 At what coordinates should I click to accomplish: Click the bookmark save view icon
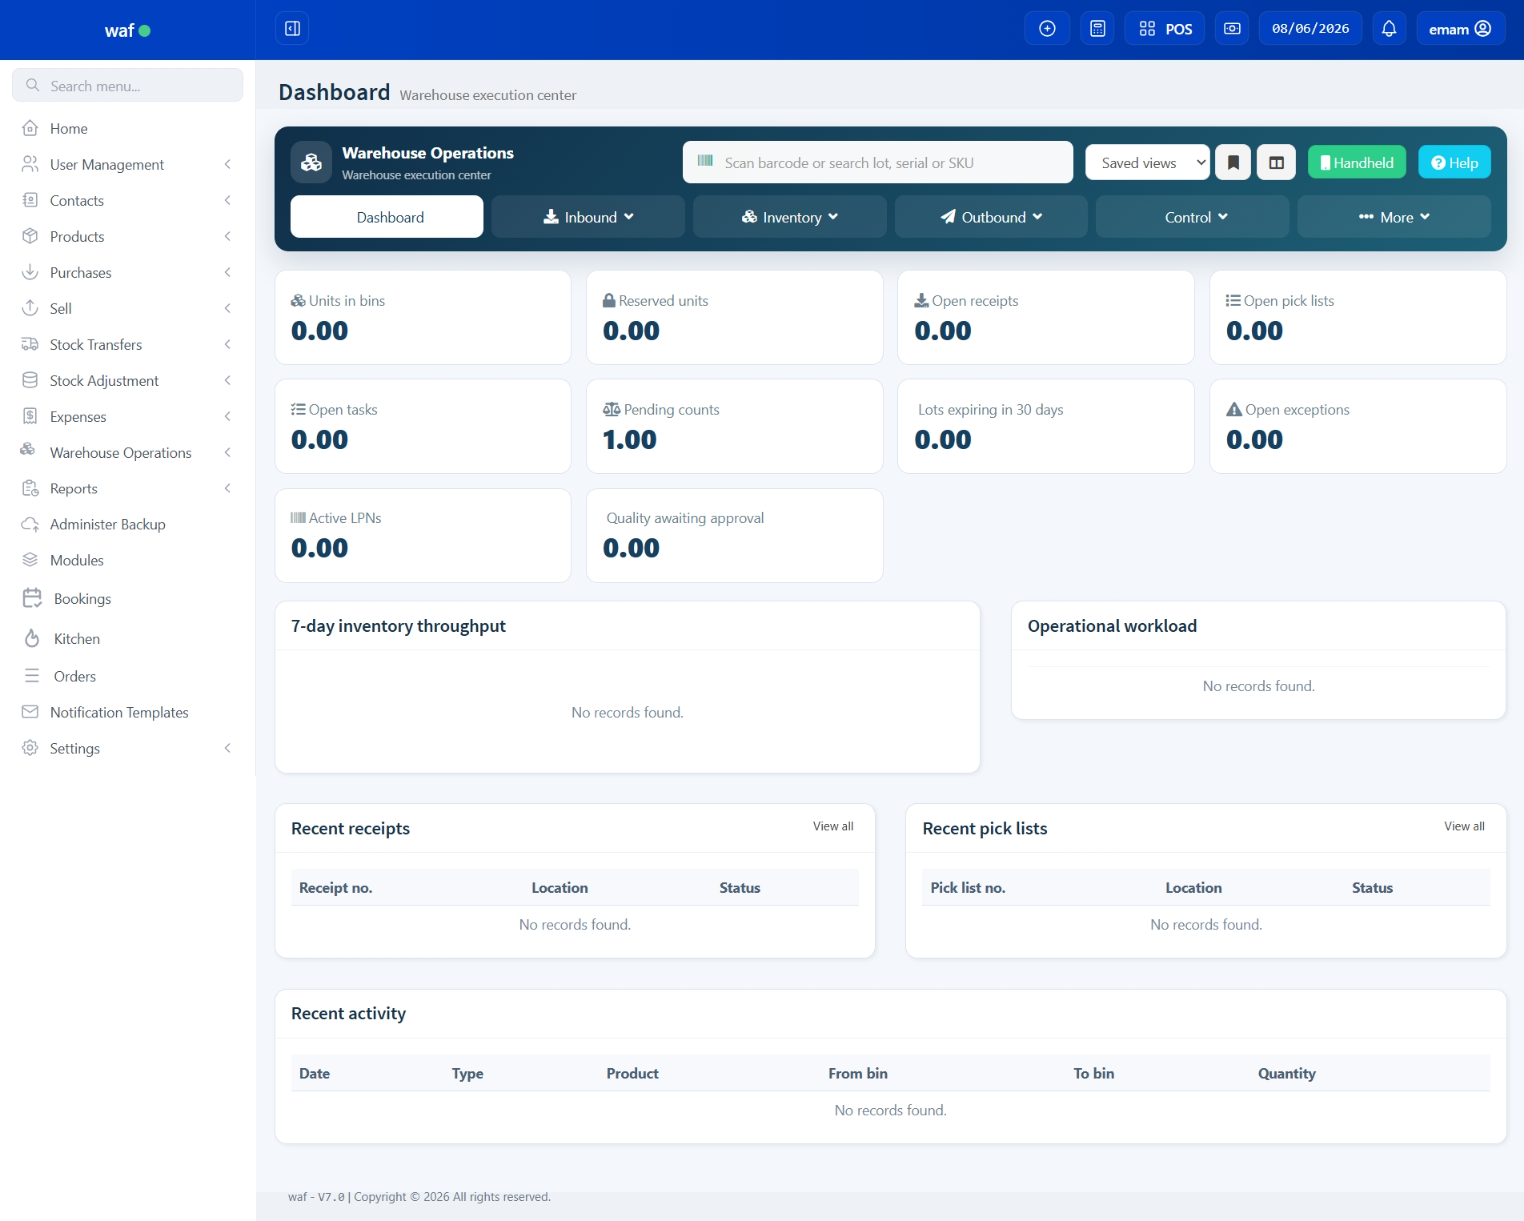point(1234,163)
